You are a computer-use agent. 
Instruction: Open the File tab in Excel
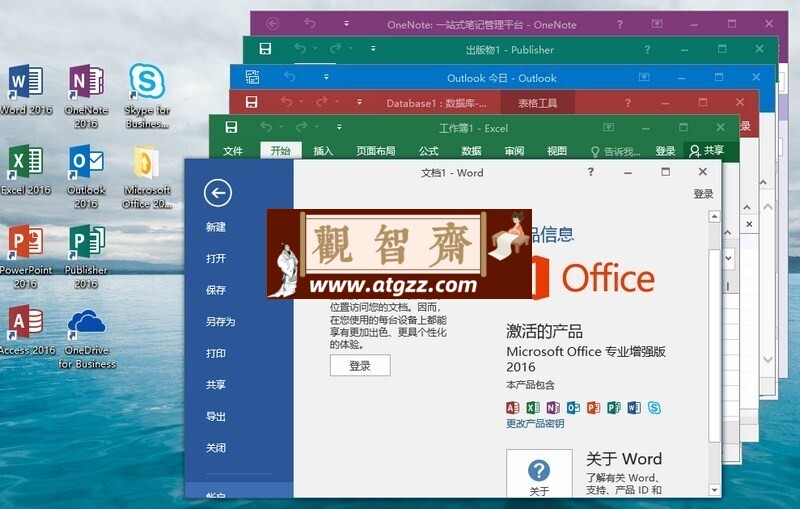tap(233, 151)
